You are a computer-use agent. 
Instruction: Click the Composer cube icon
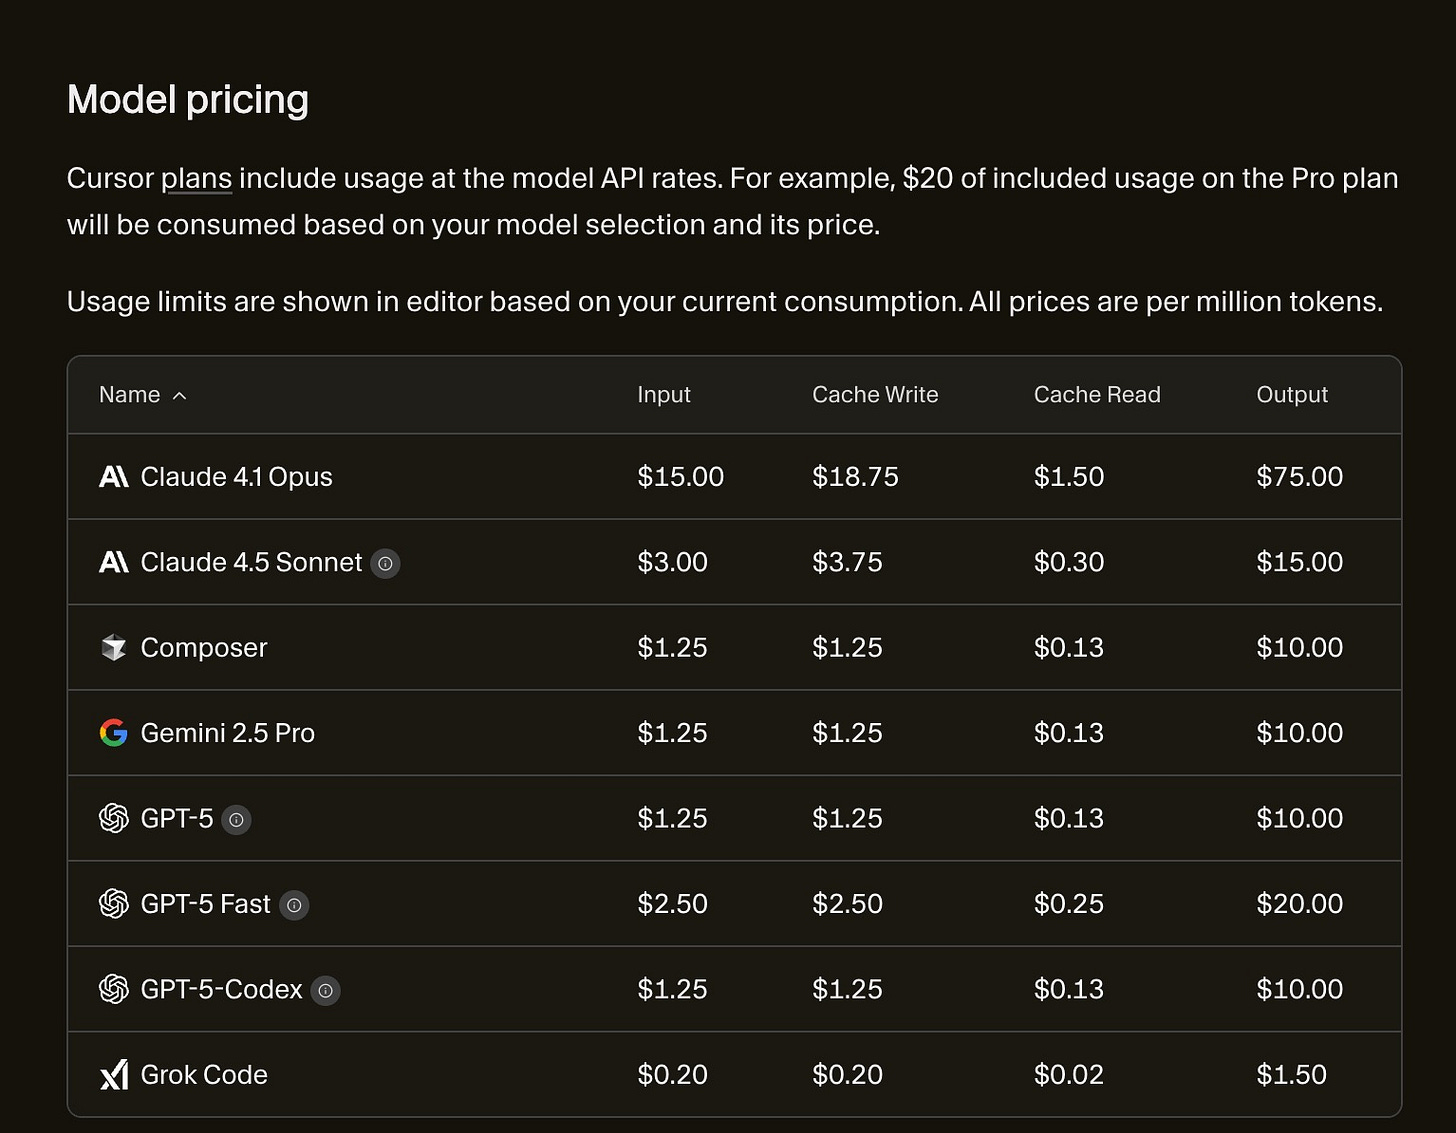pos(114,648)
